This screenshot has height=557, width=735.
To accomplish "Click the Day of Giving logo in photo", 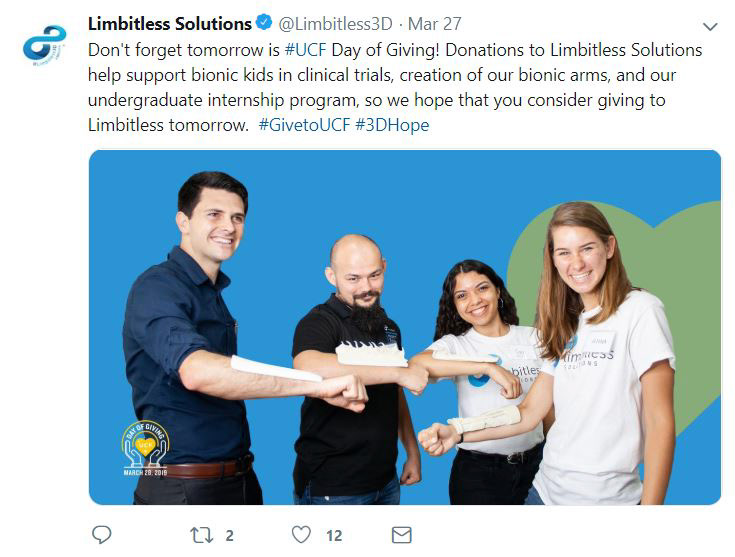I will [x=145, y=448].
